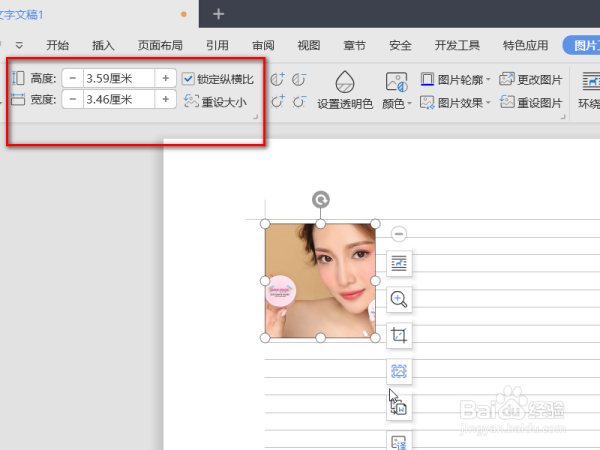Add a new document tab
The height and width of the screenshot is (450, 600).
point(218,14)
